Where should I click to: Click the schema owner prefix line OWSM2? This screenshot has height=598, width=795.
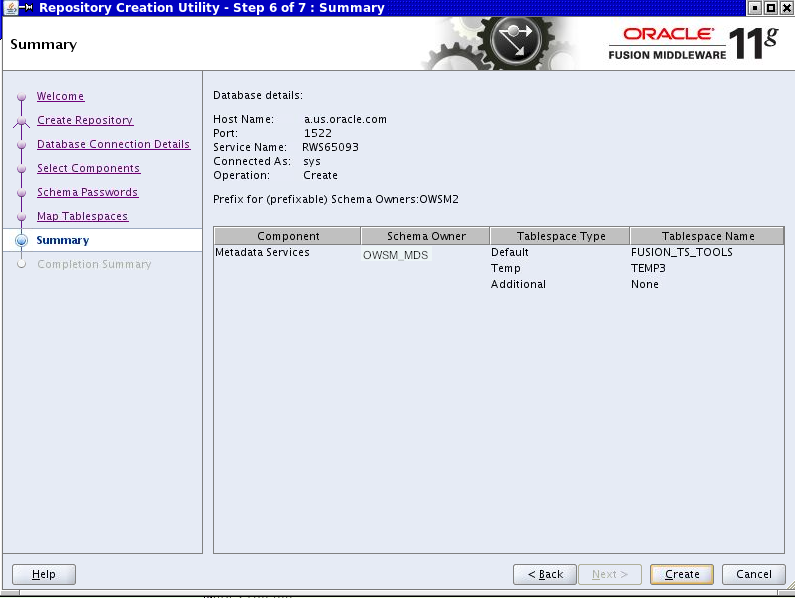point(336,199)
